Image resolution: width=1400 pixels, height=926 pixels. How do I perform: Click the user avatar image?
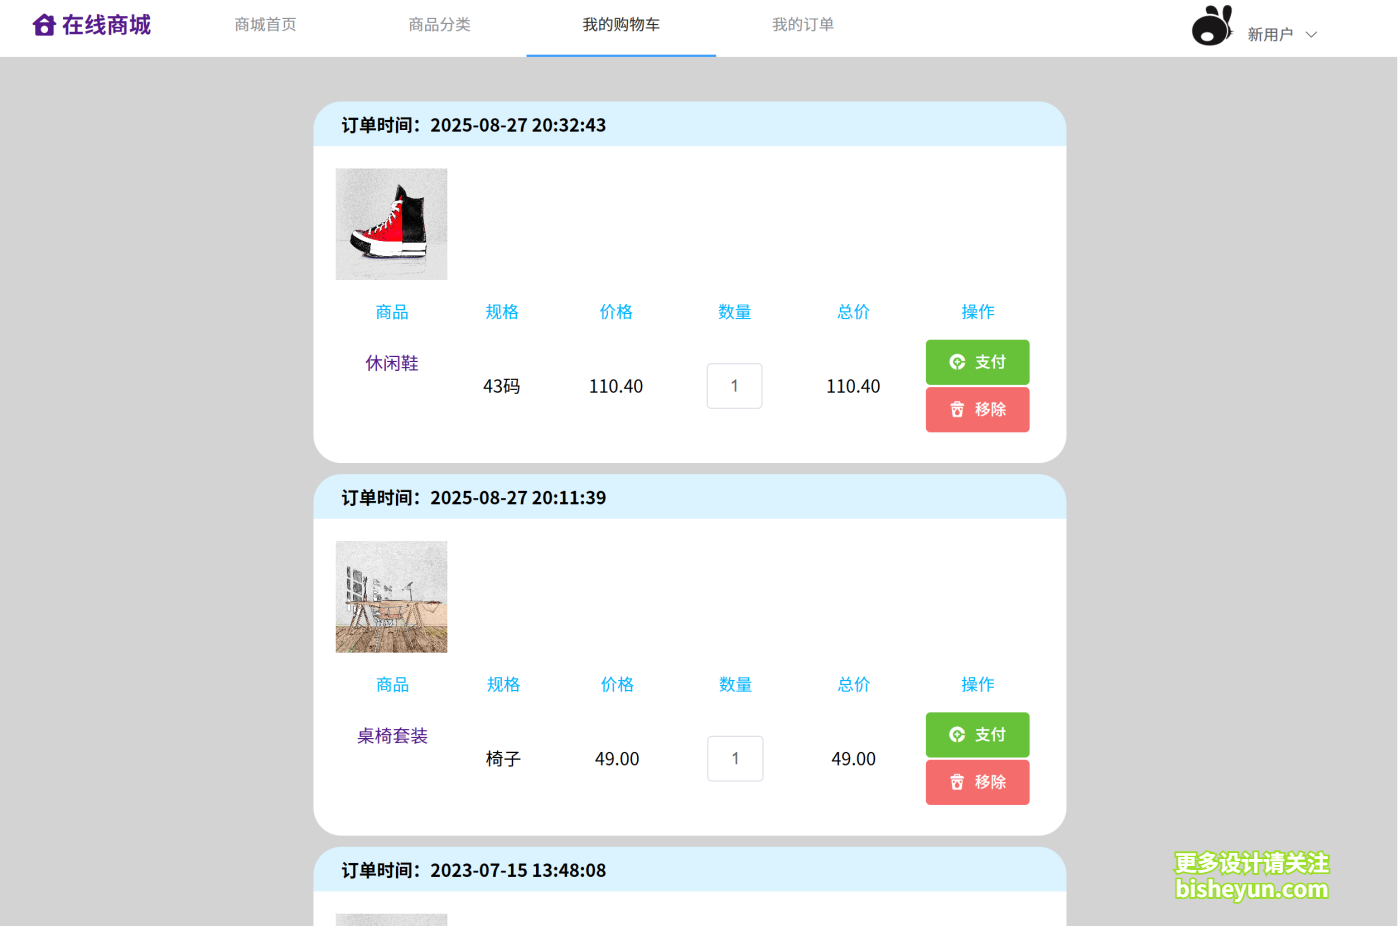[x=1212, y=25]
